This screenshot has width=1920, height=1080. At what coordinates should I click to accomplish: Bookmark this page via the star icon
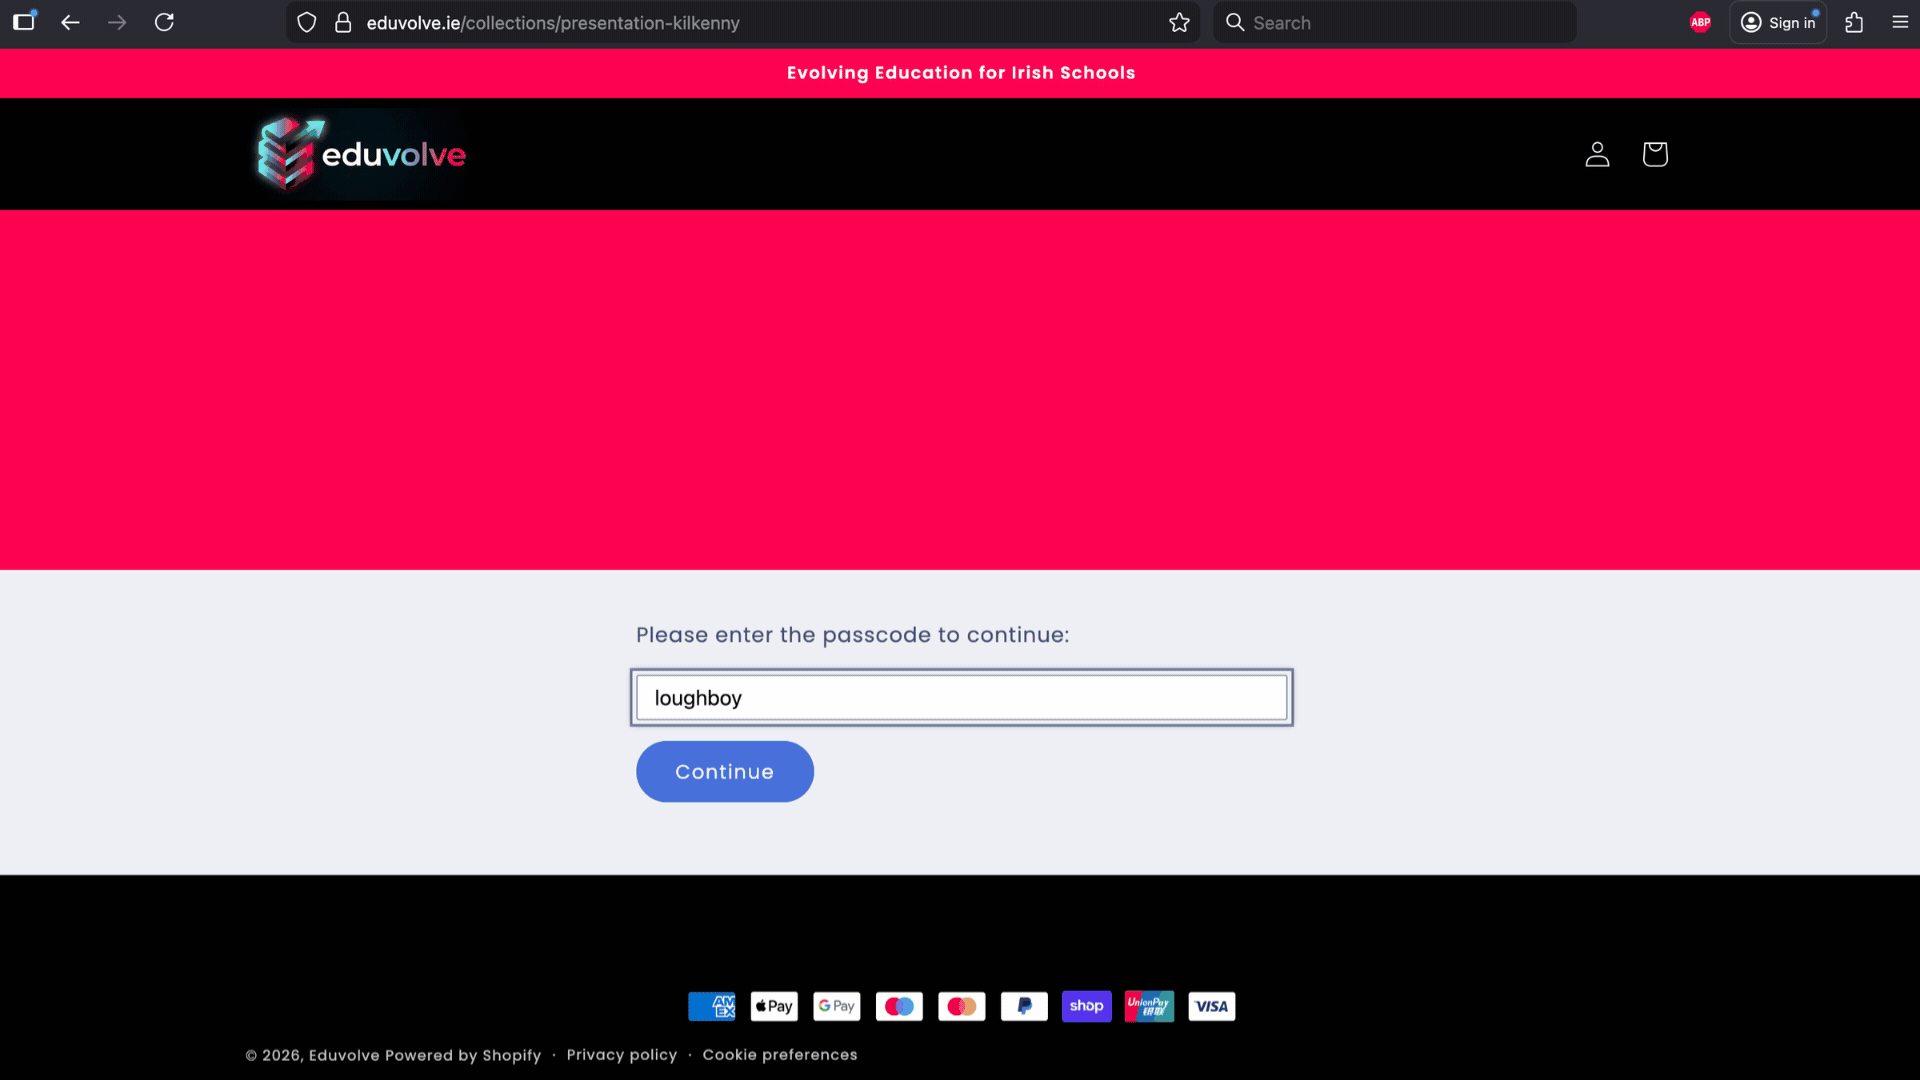(x=1179, y=22)
